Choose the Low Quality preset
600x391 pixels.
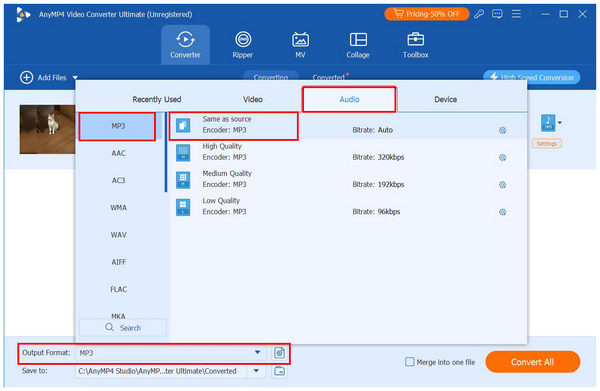tap(348, 207)
